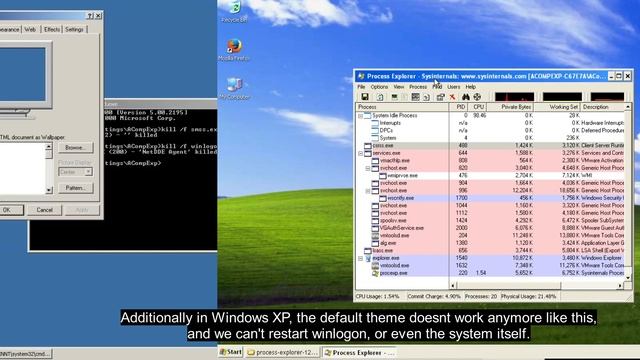Open the View menu
This screenshot has height=360, width=640.
tap(399, 87)
